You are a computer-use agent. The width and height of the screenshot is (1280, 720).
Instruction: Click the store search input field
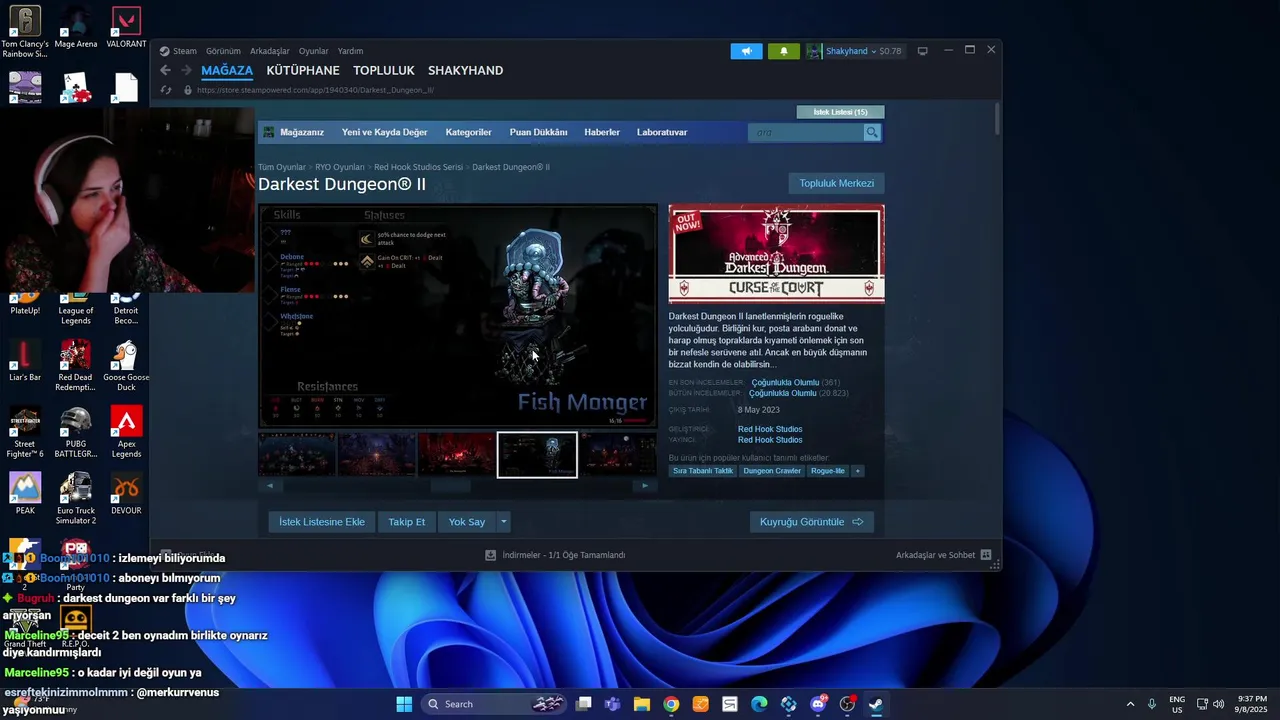click(x=806, y=132)
